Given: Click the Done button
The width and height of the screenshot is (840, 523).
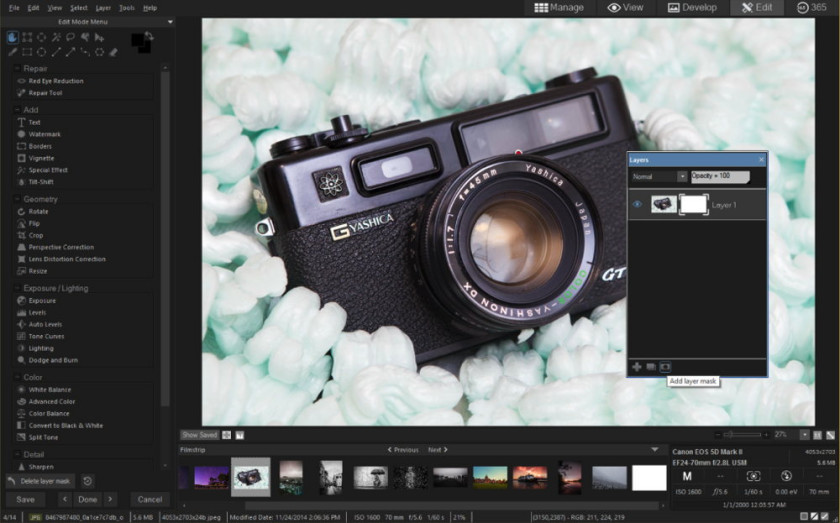Looking at the screenshot, I should (x=87, y=499).
